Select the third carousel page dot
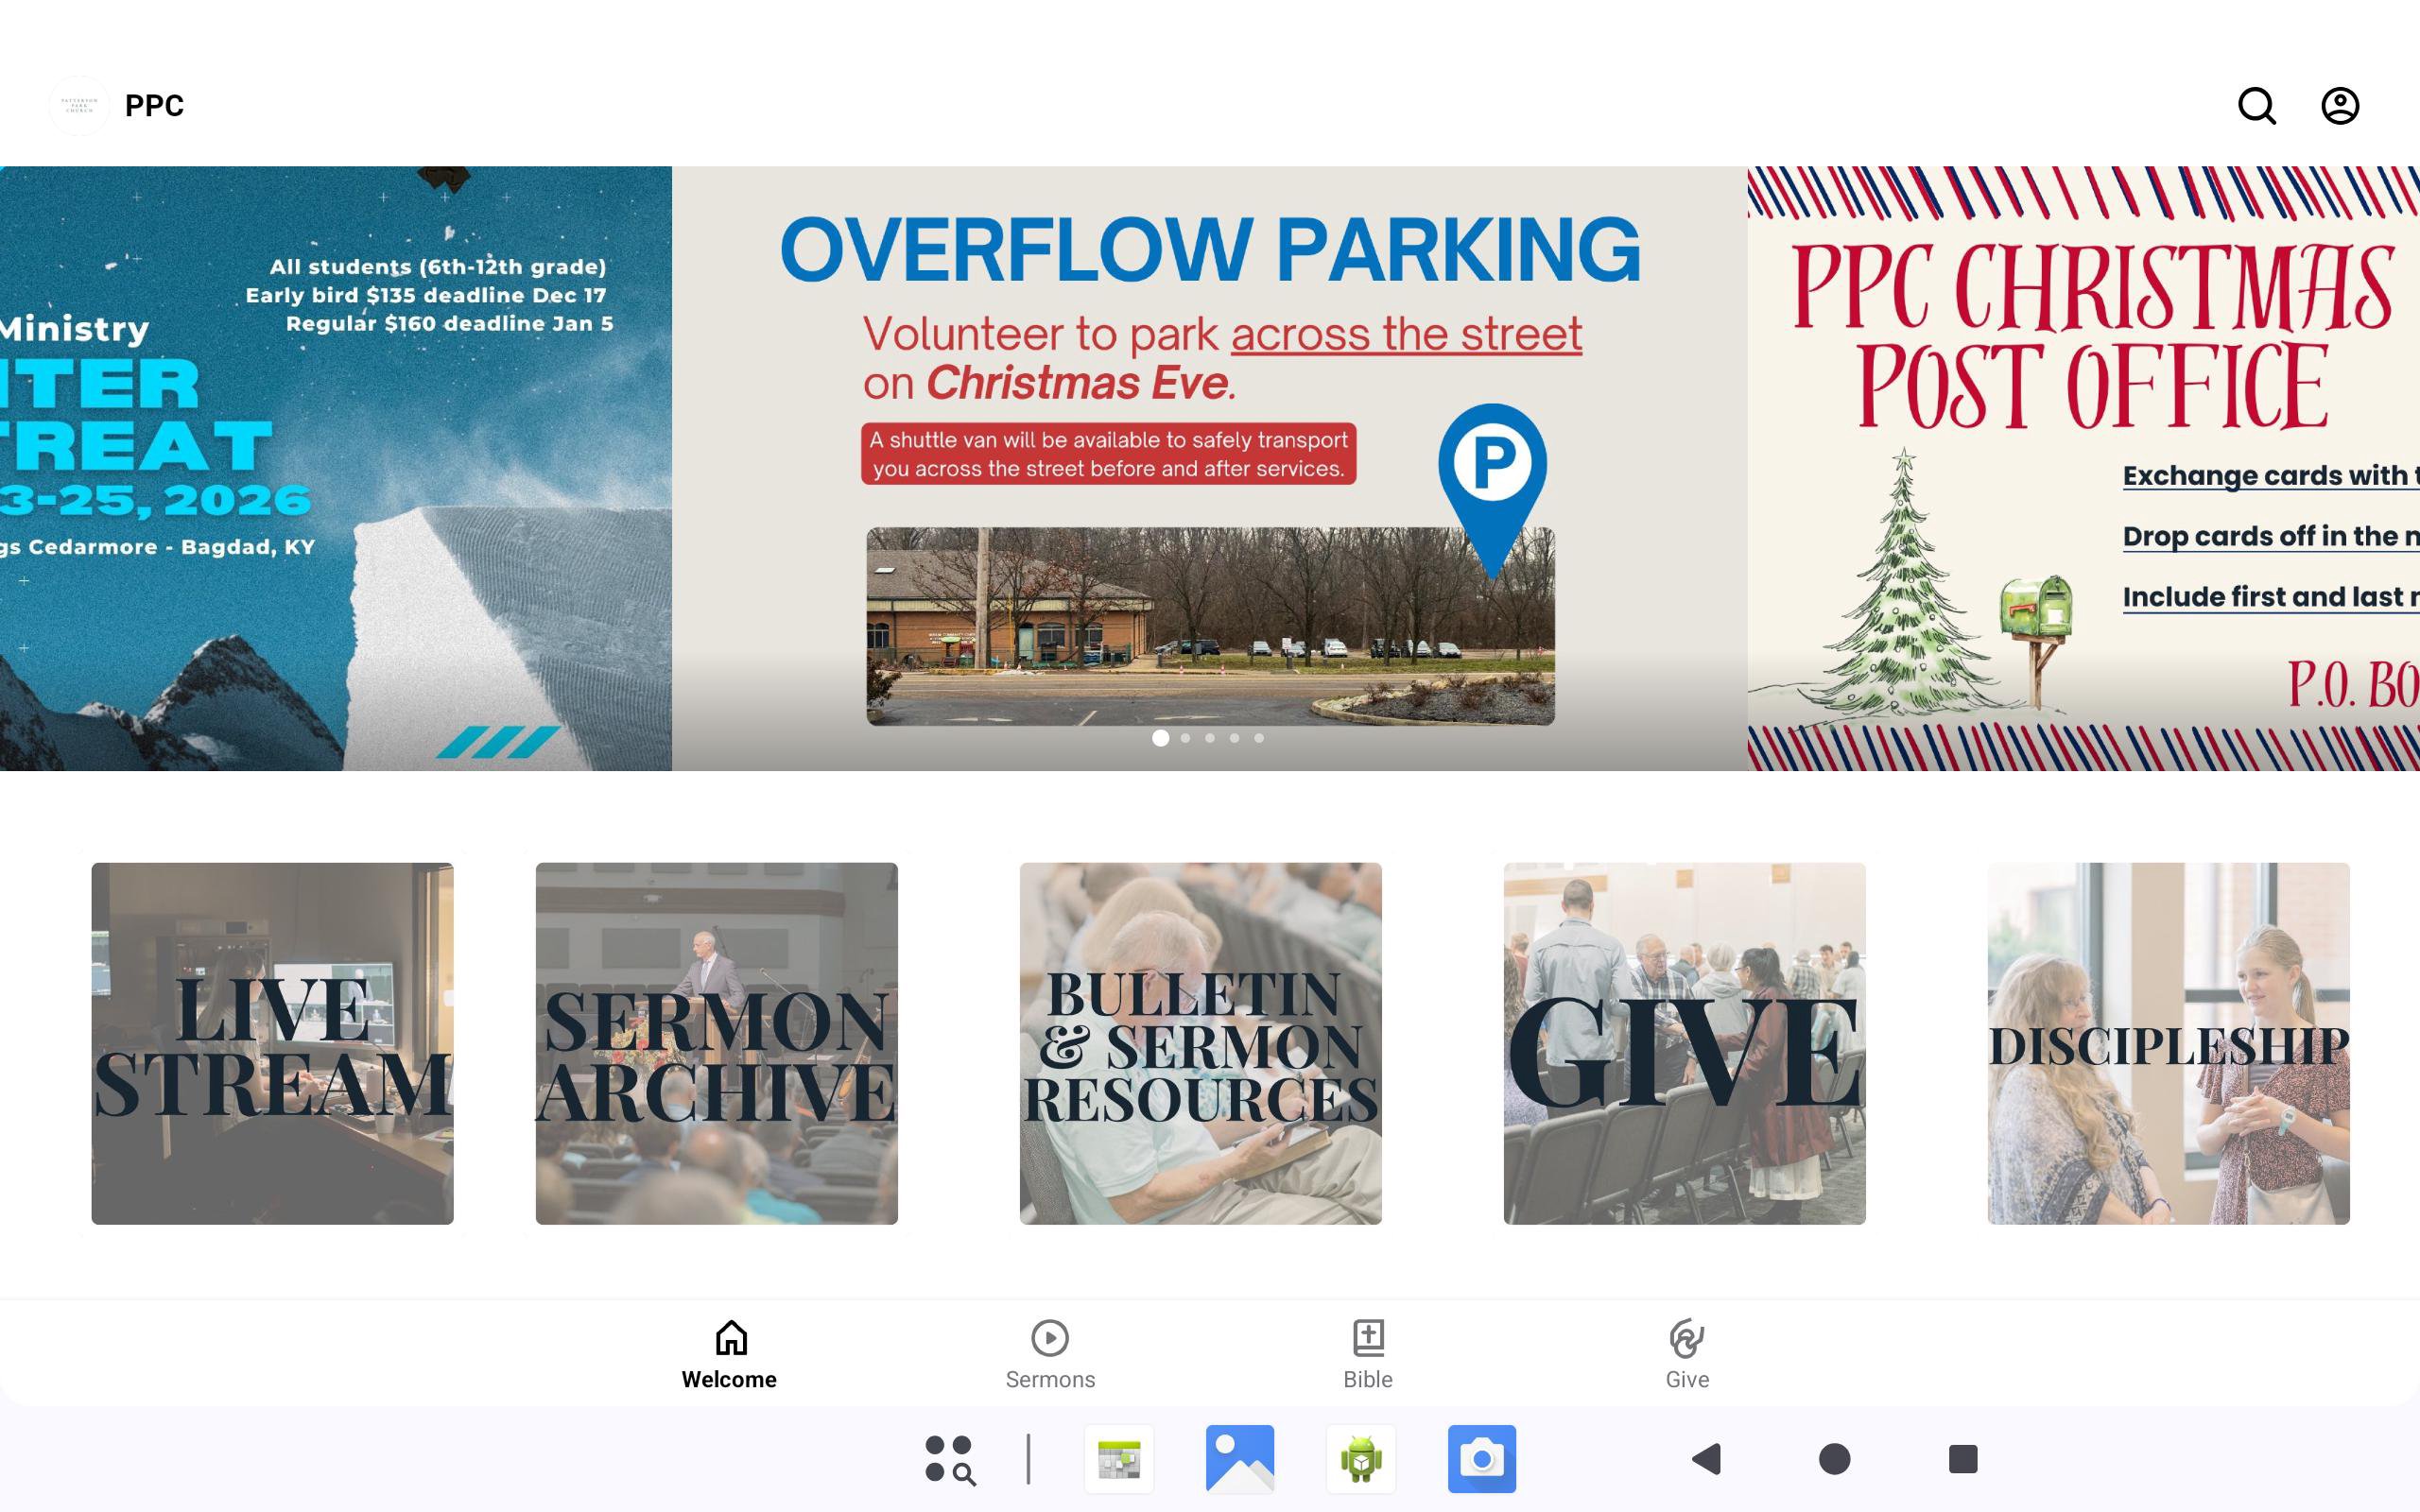The height and width of the screenshot is (1512, 2420). pyautogui.click(x=1210, y=738)
